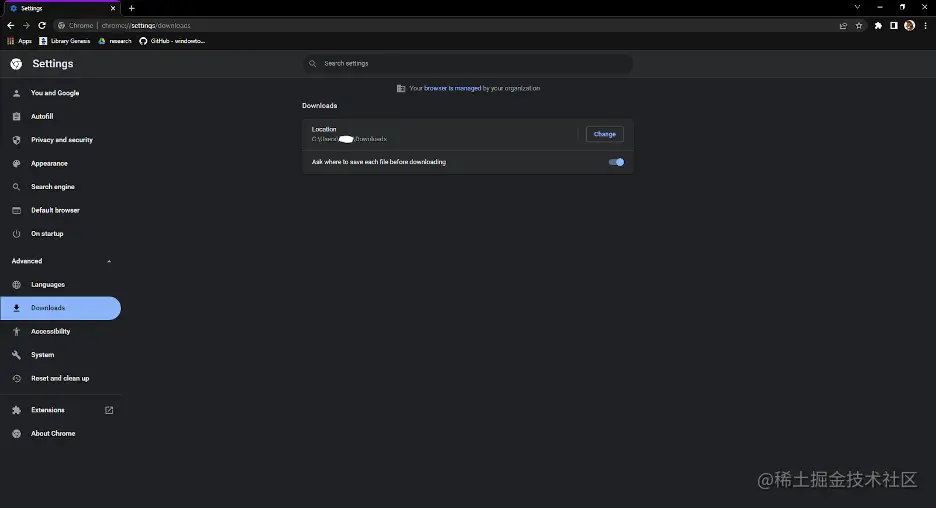Screen dimensions: 936x508
Task: Open the You and Google section
Action: (x=60, y=93)
